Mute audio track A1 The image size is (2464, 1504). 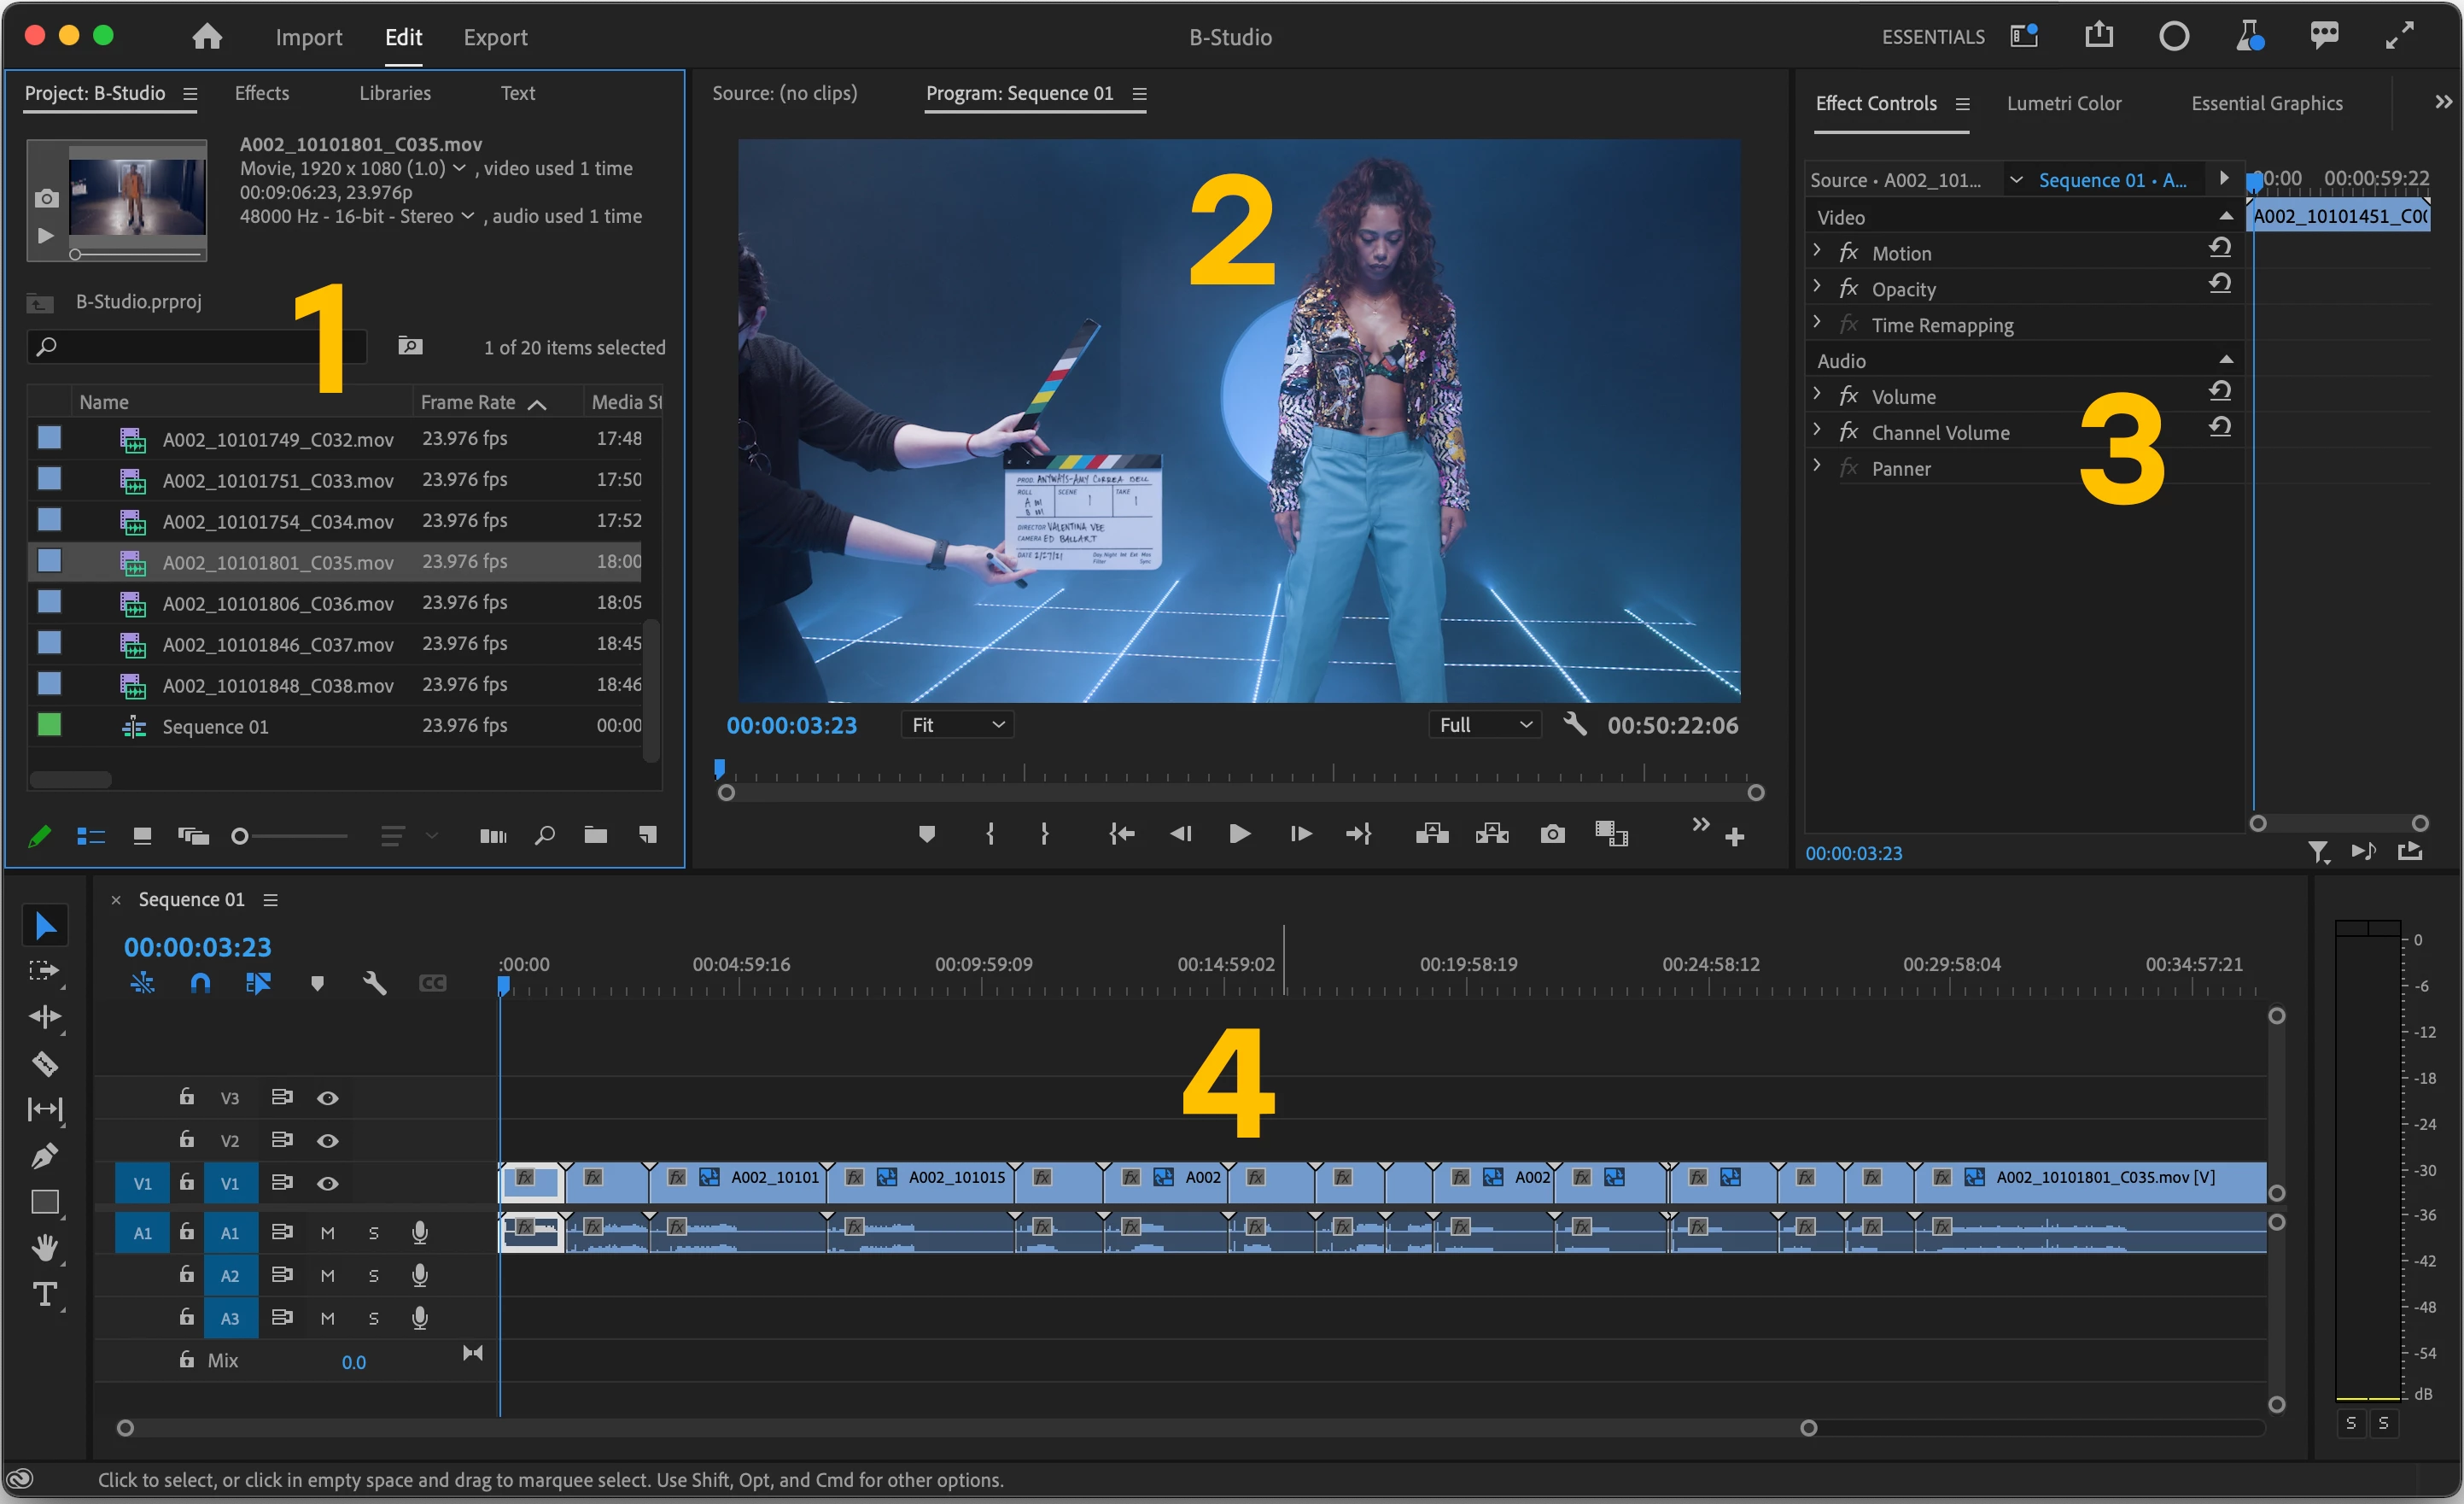click(x=327, y=1233)
